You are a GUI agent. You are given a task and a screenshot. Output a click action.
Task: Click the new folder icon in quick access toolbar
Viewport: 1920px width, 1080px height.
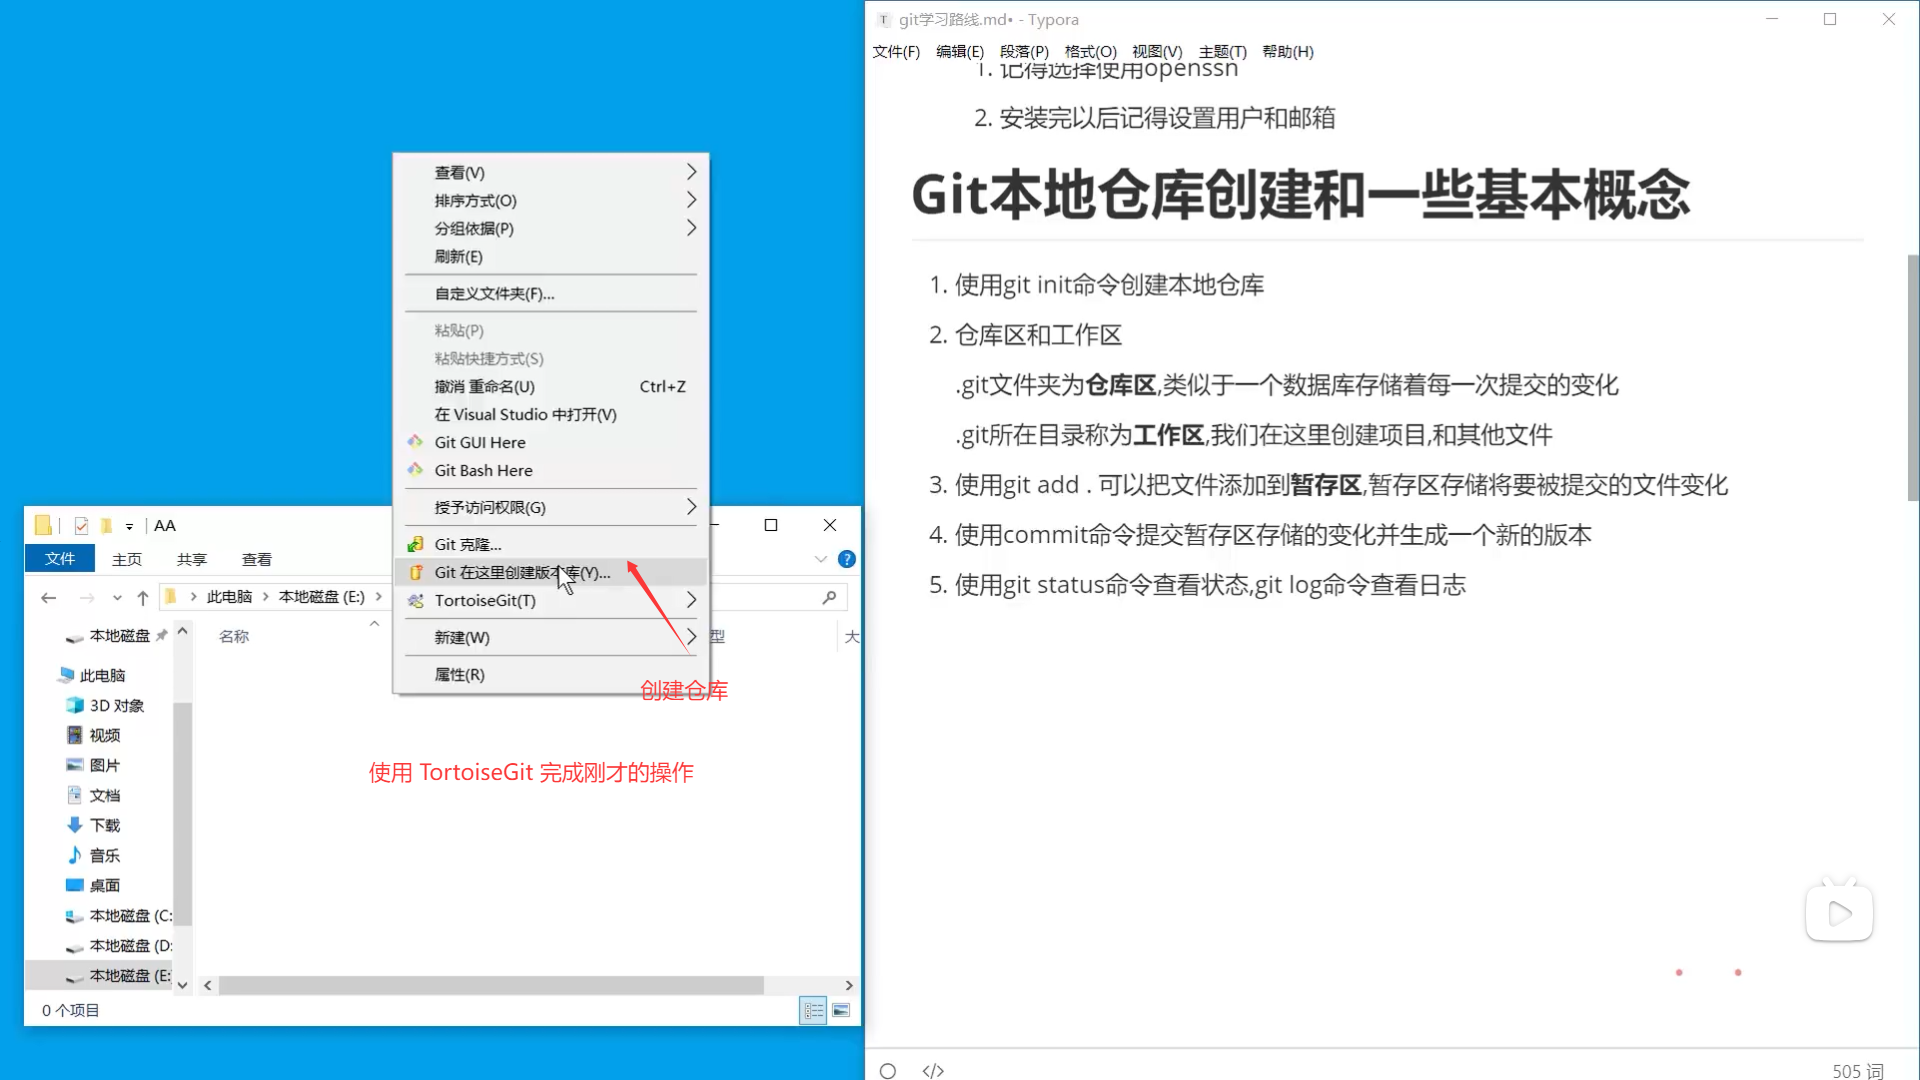pos(106,525)
